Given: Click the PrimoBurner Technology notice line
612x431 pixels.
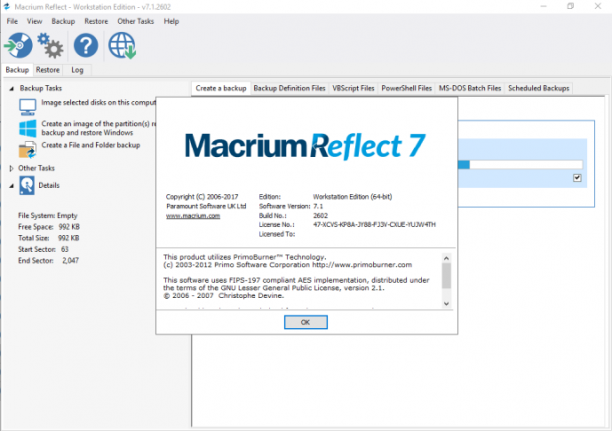Looking at the screenshot, I should [x=244, y=257].
